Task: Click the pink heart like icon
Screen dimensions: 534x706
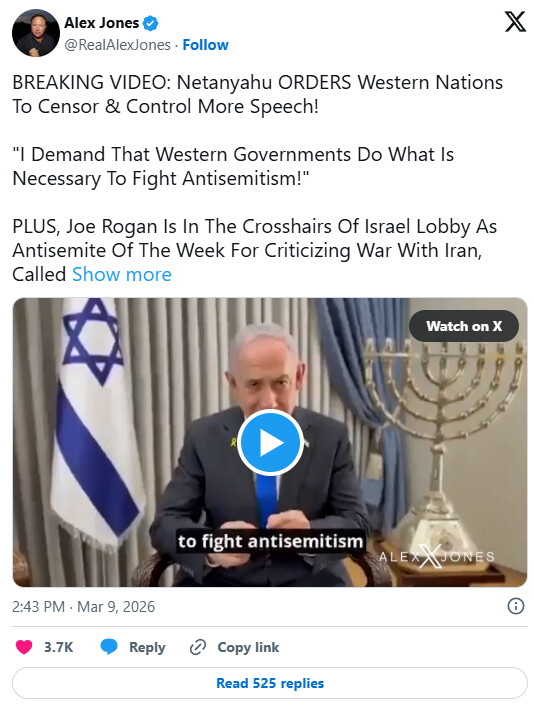Action: (24, 647)
